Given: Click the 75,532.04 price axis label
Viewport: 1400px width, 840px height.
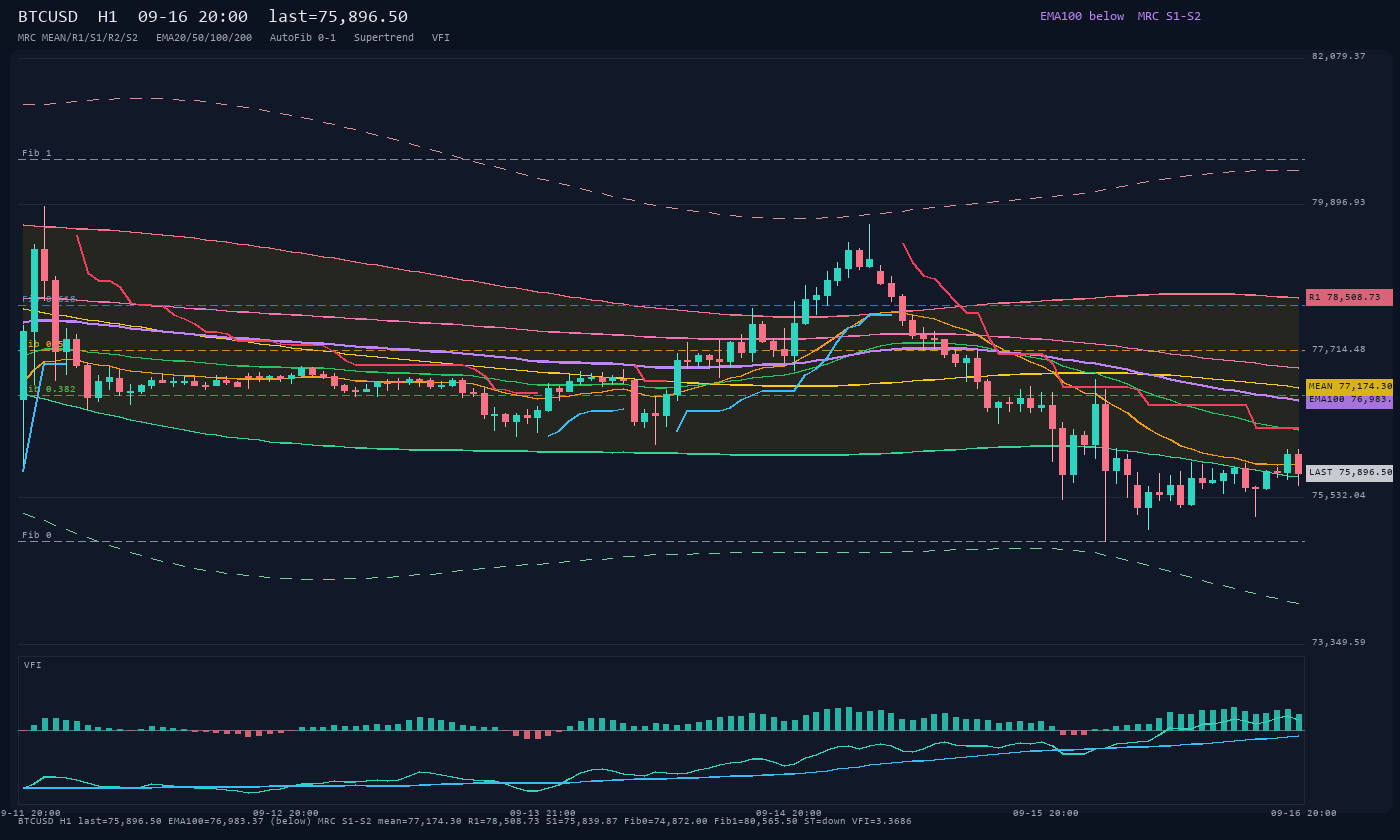Looking at the screenshot, I should (1338, 495).
